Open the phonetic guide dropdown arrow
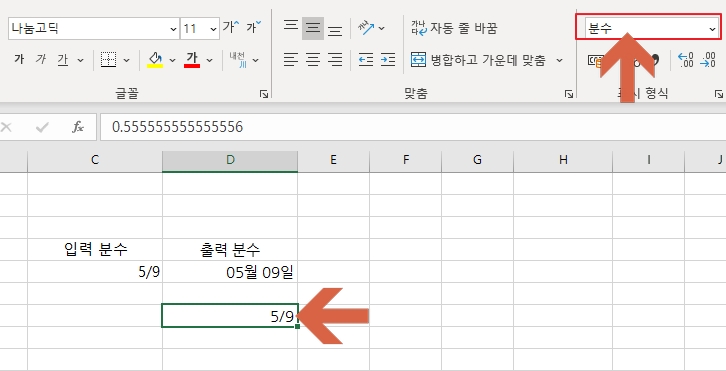This screenshot has height=371, width=726. tap(256, 60)
